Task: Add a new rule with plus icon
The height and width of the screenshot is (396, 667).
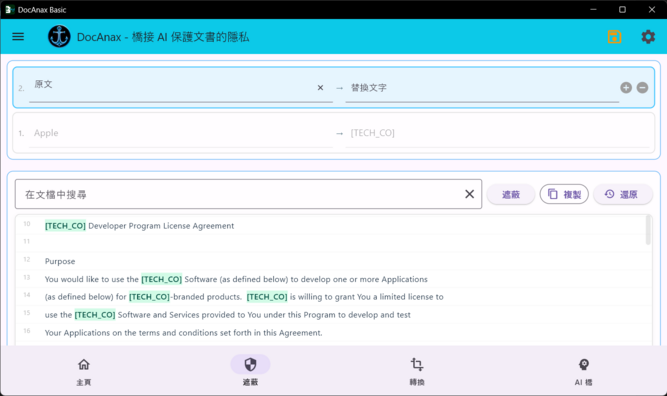Action: pos(626,88)
